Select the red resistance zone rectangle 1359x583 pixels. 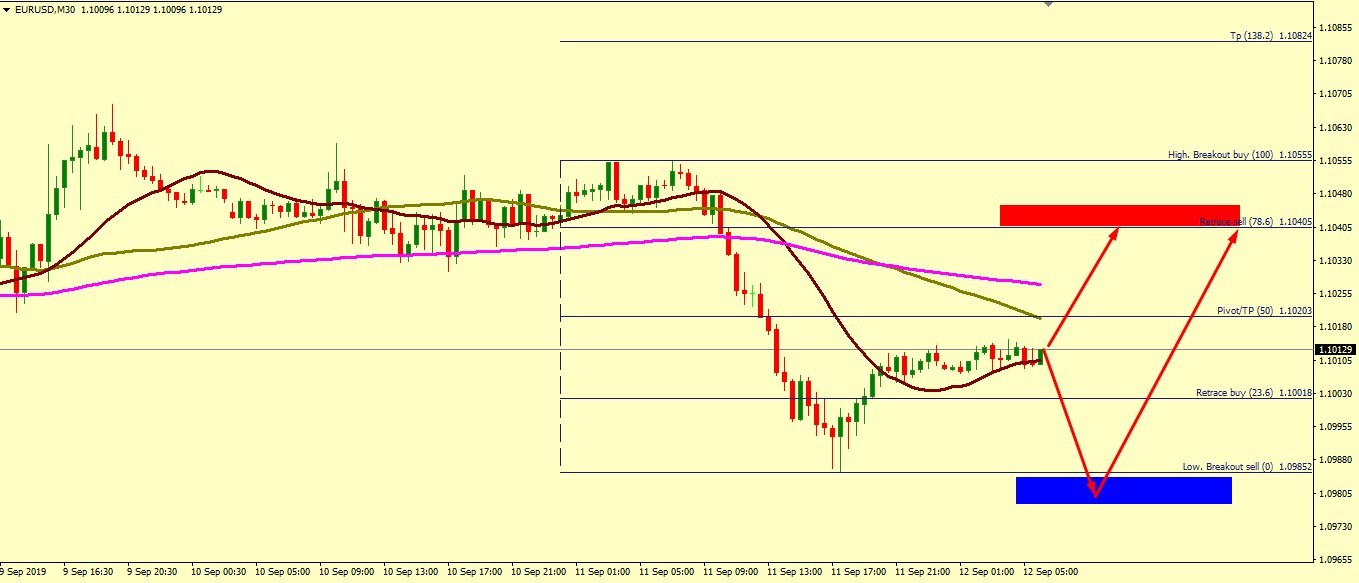pyautogui.click(x=1118, y=214)
